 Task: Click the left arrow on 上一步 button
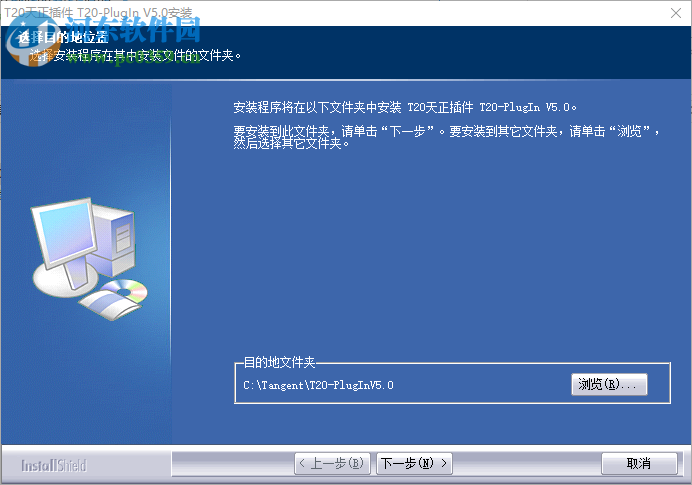coord(302,463)
